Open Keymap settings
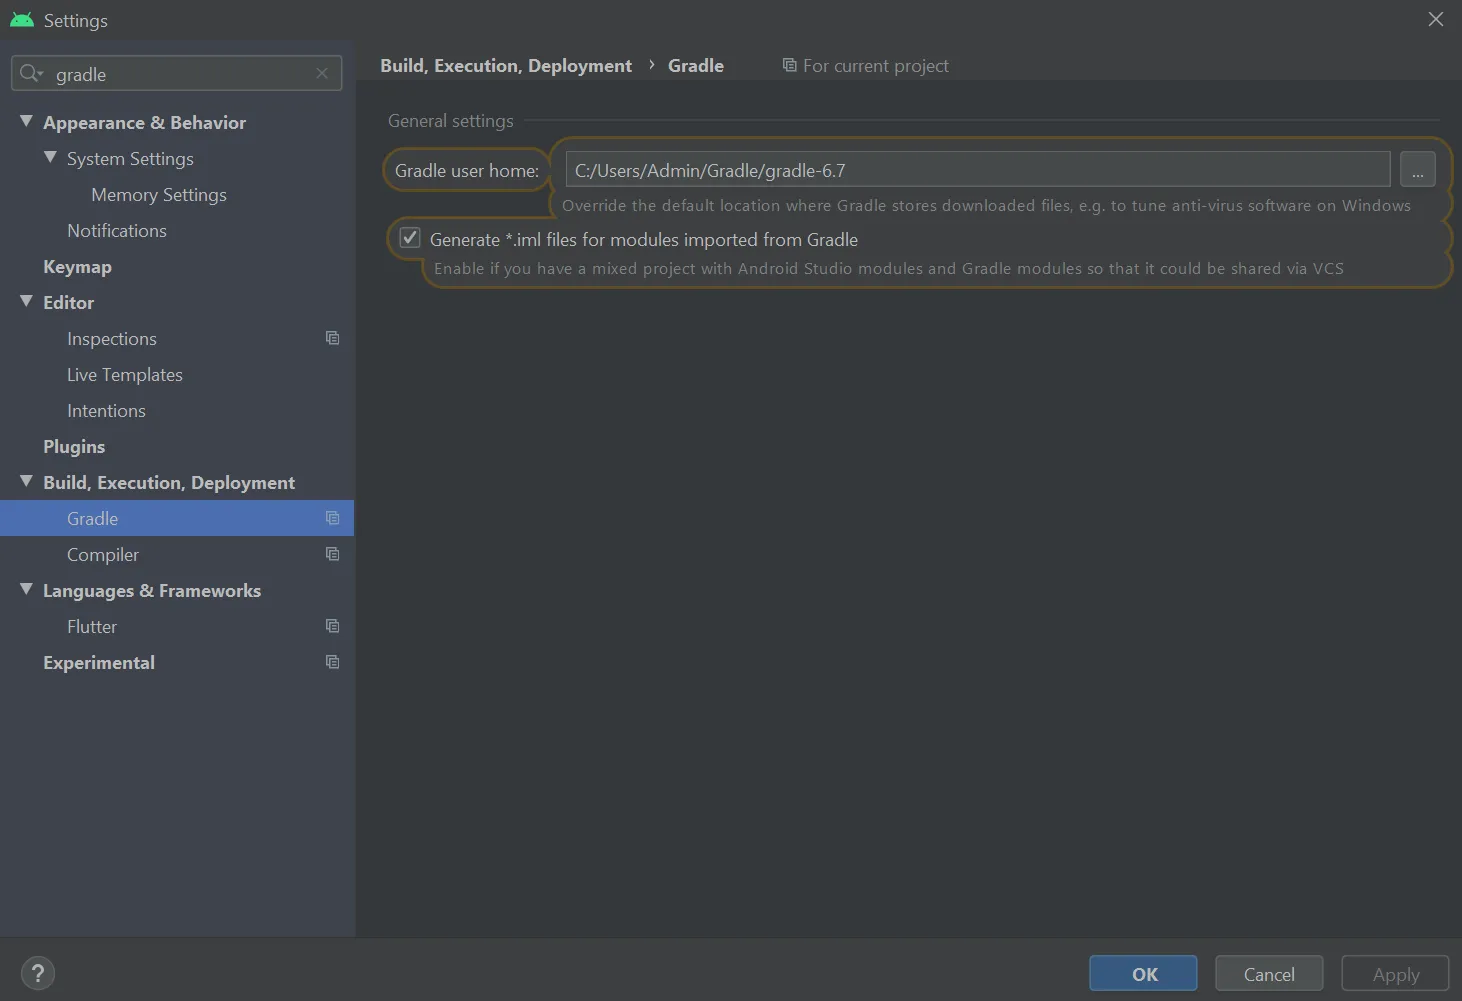Image resolution: width=1462 pixels, height=1001 pixels. pyautogui.click(x=77, y=267)
